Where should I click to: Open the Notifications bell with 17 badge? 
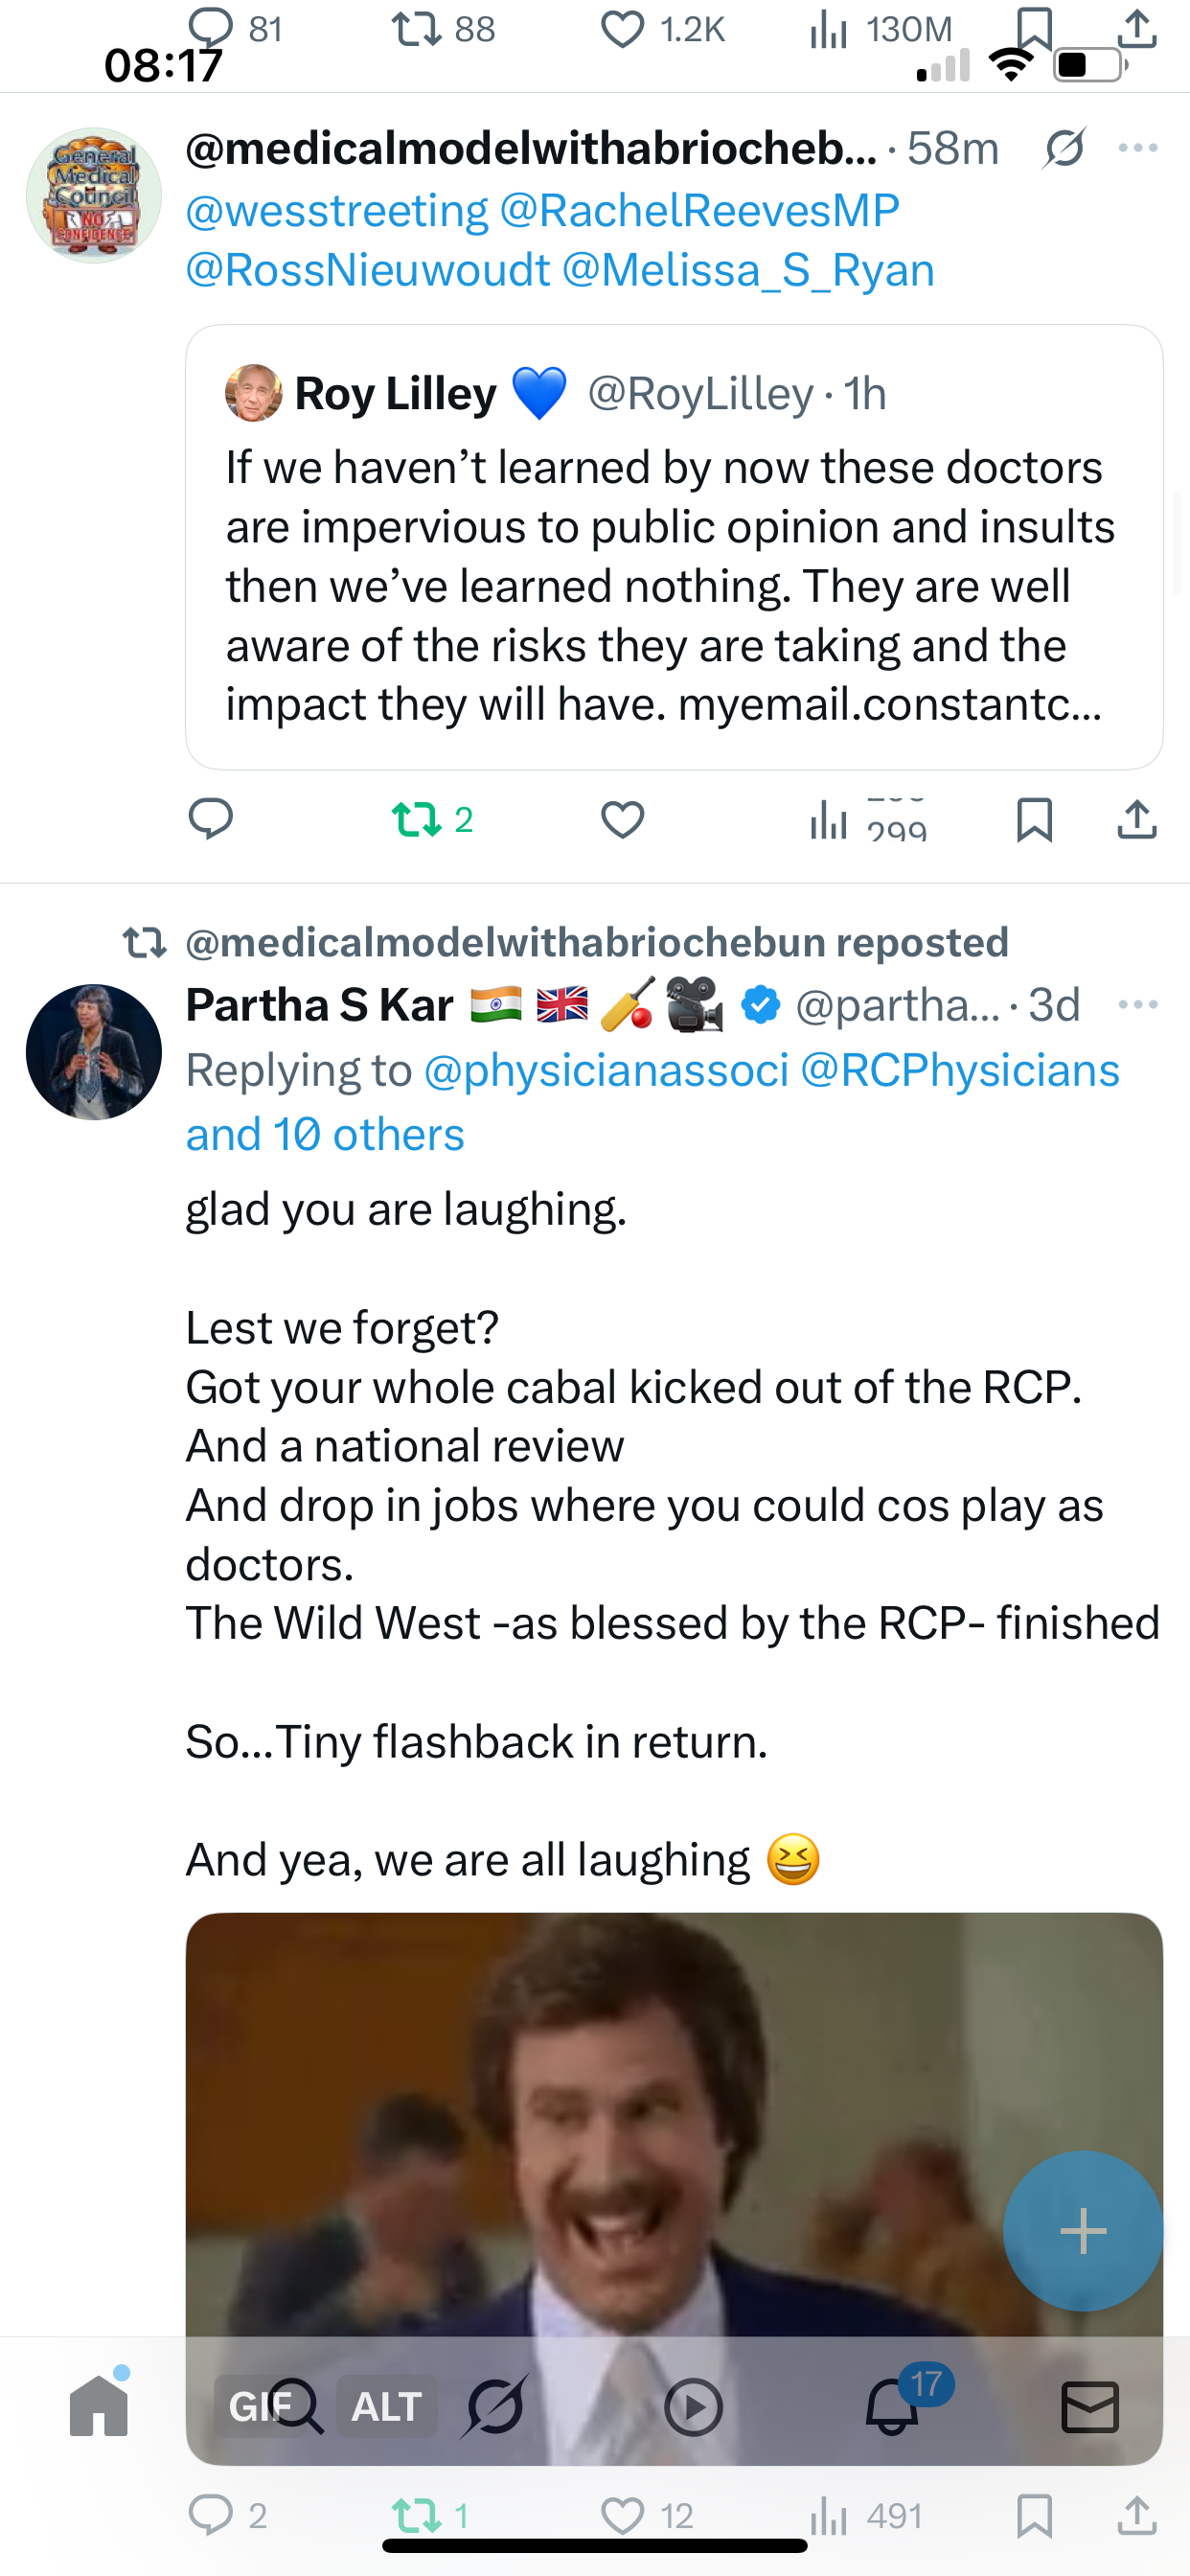pyautogui.click(x=893, y=2404)
